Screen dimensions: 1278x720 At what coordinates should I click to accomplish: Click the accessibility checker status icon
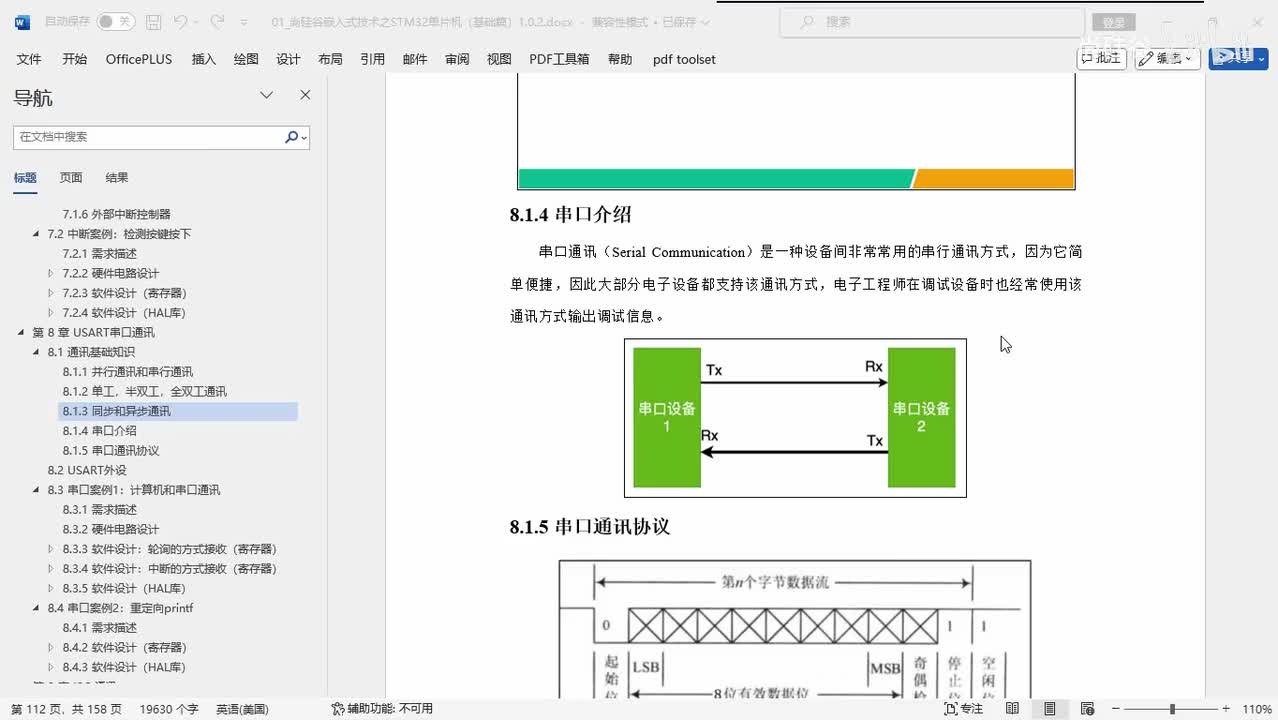click(338, 709)
